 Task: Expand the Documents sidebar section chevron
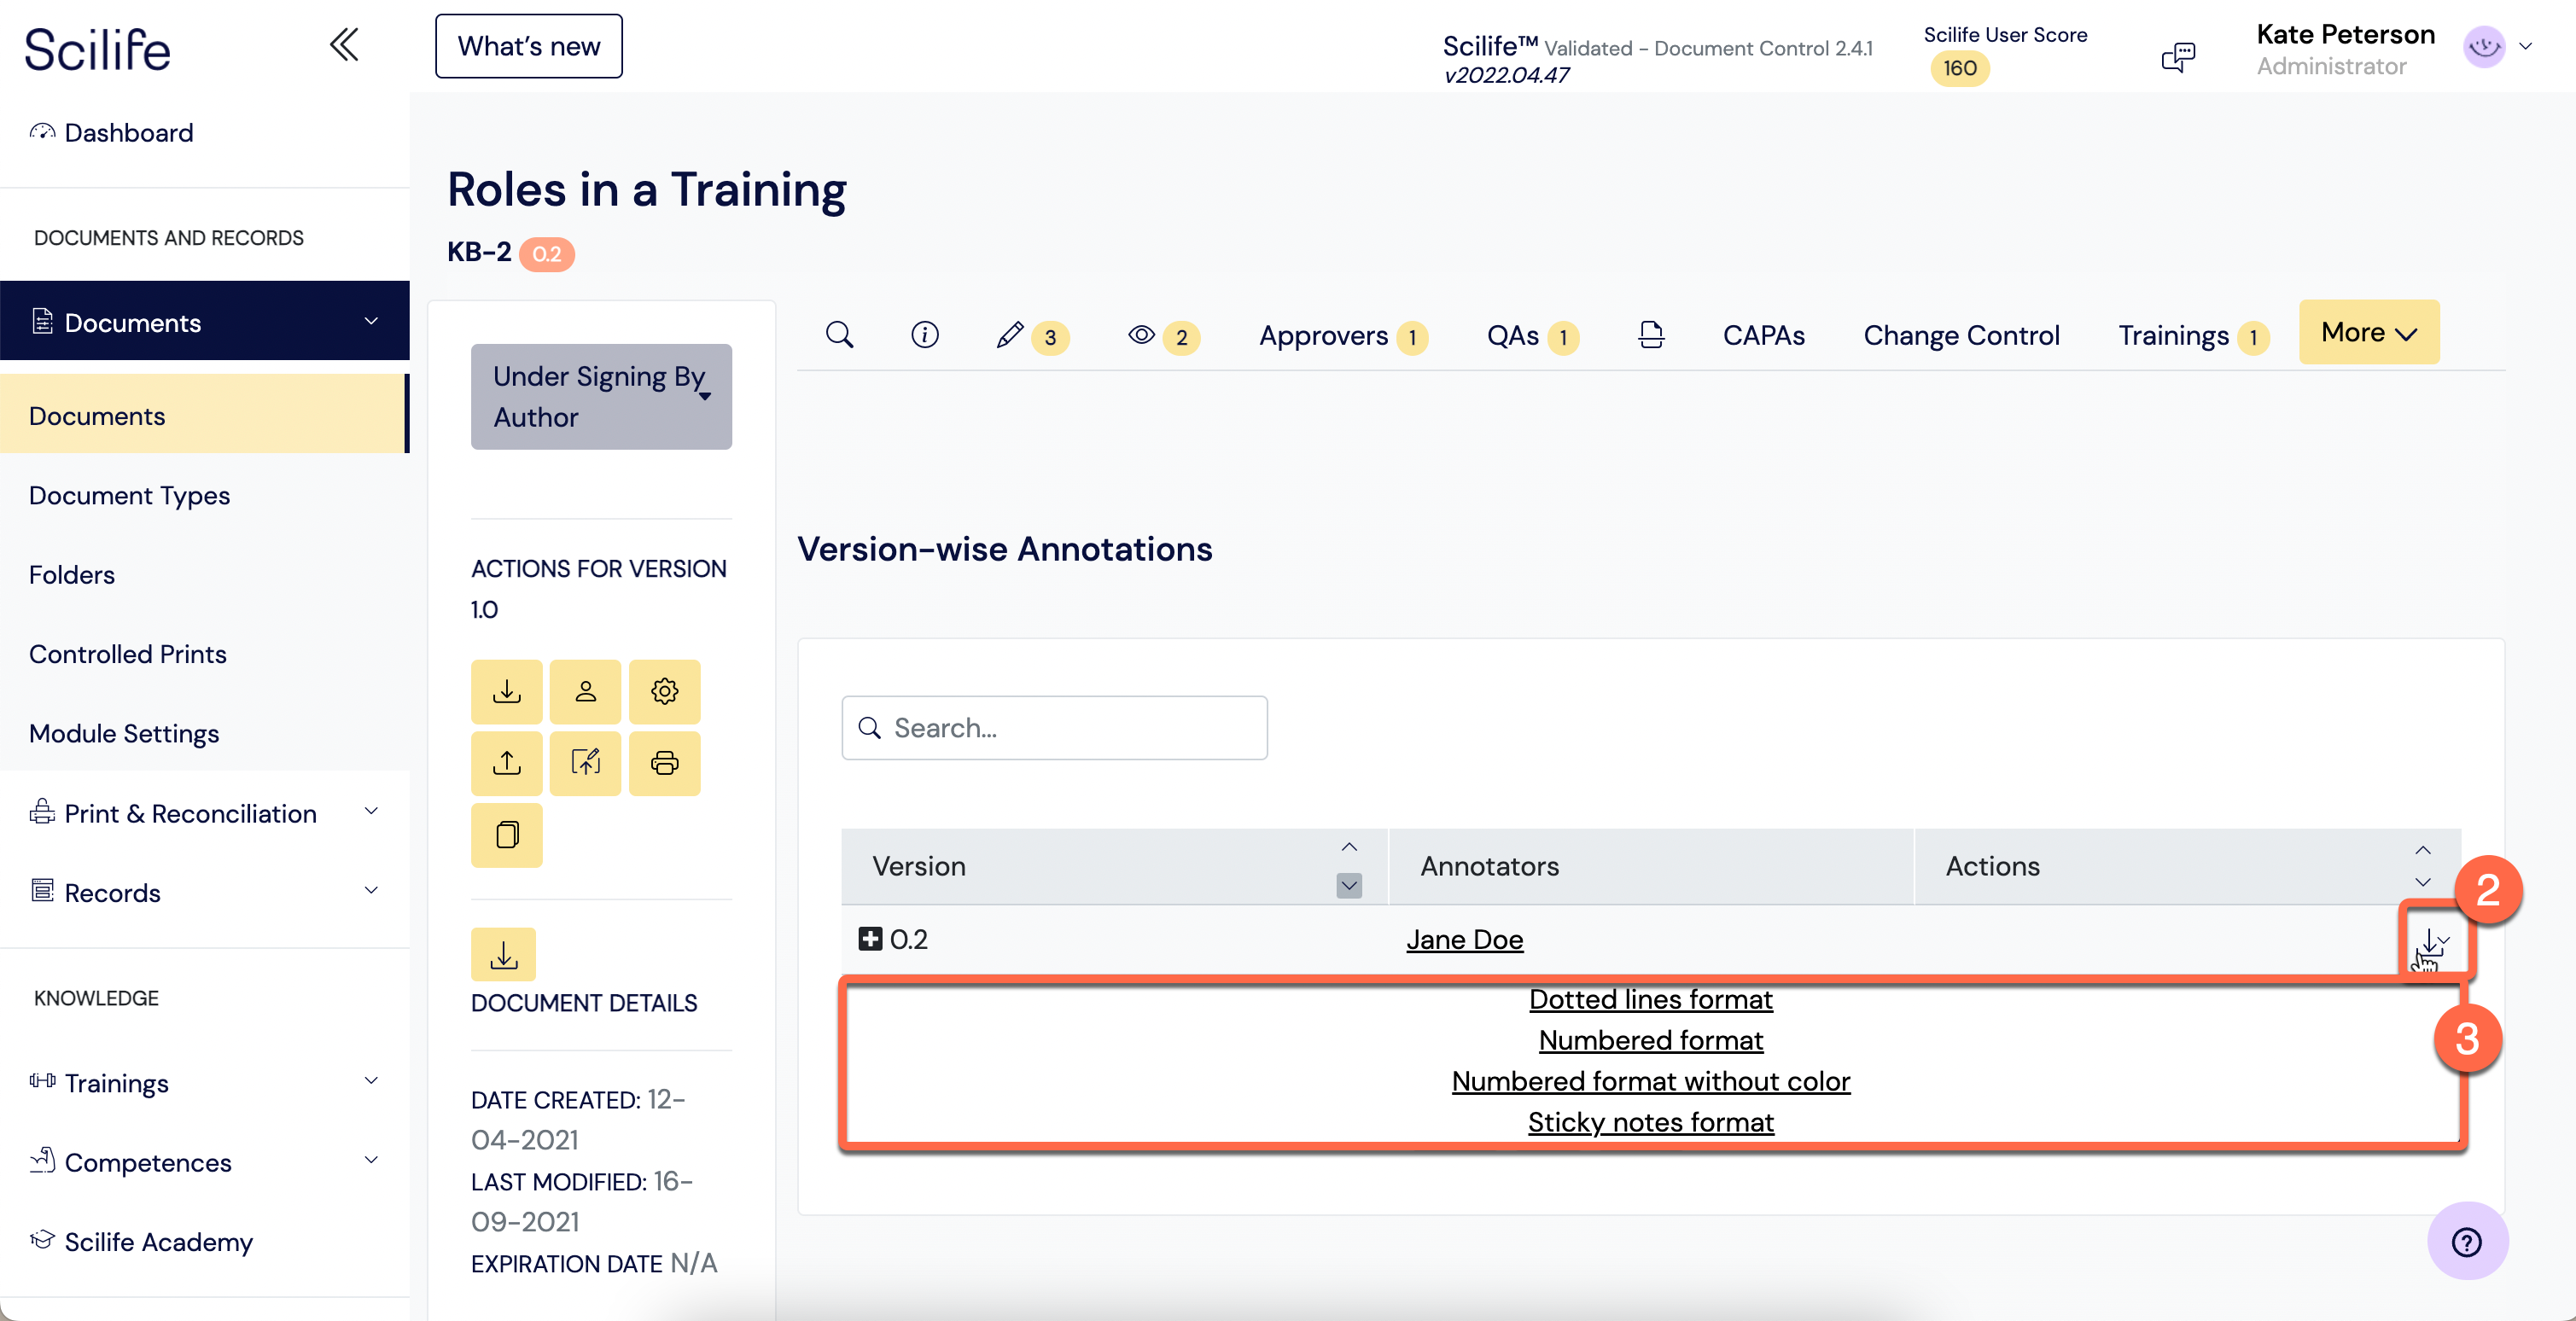(x=371, y=322)
